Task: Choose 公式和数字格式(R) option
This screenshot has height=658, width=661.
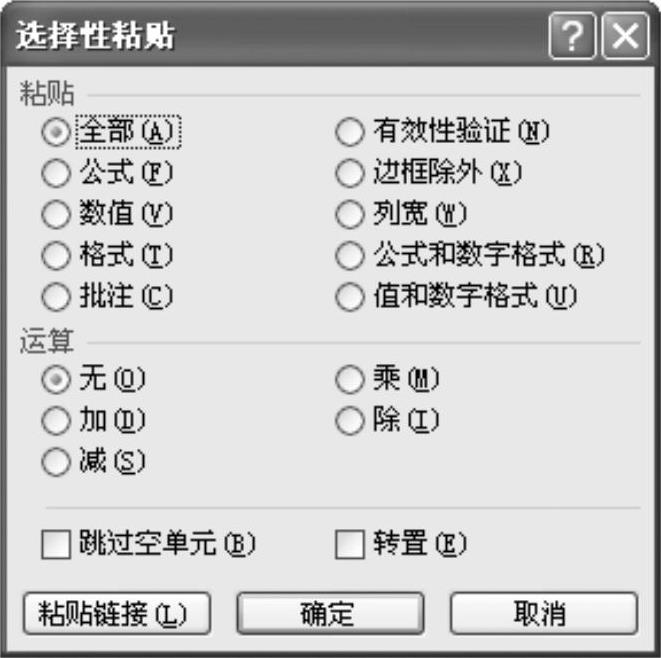Action: coord(349,255)
